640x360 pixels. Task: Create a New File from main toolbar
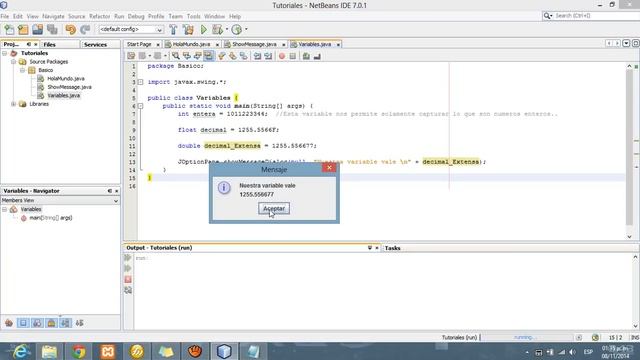(x=9, y=29)
